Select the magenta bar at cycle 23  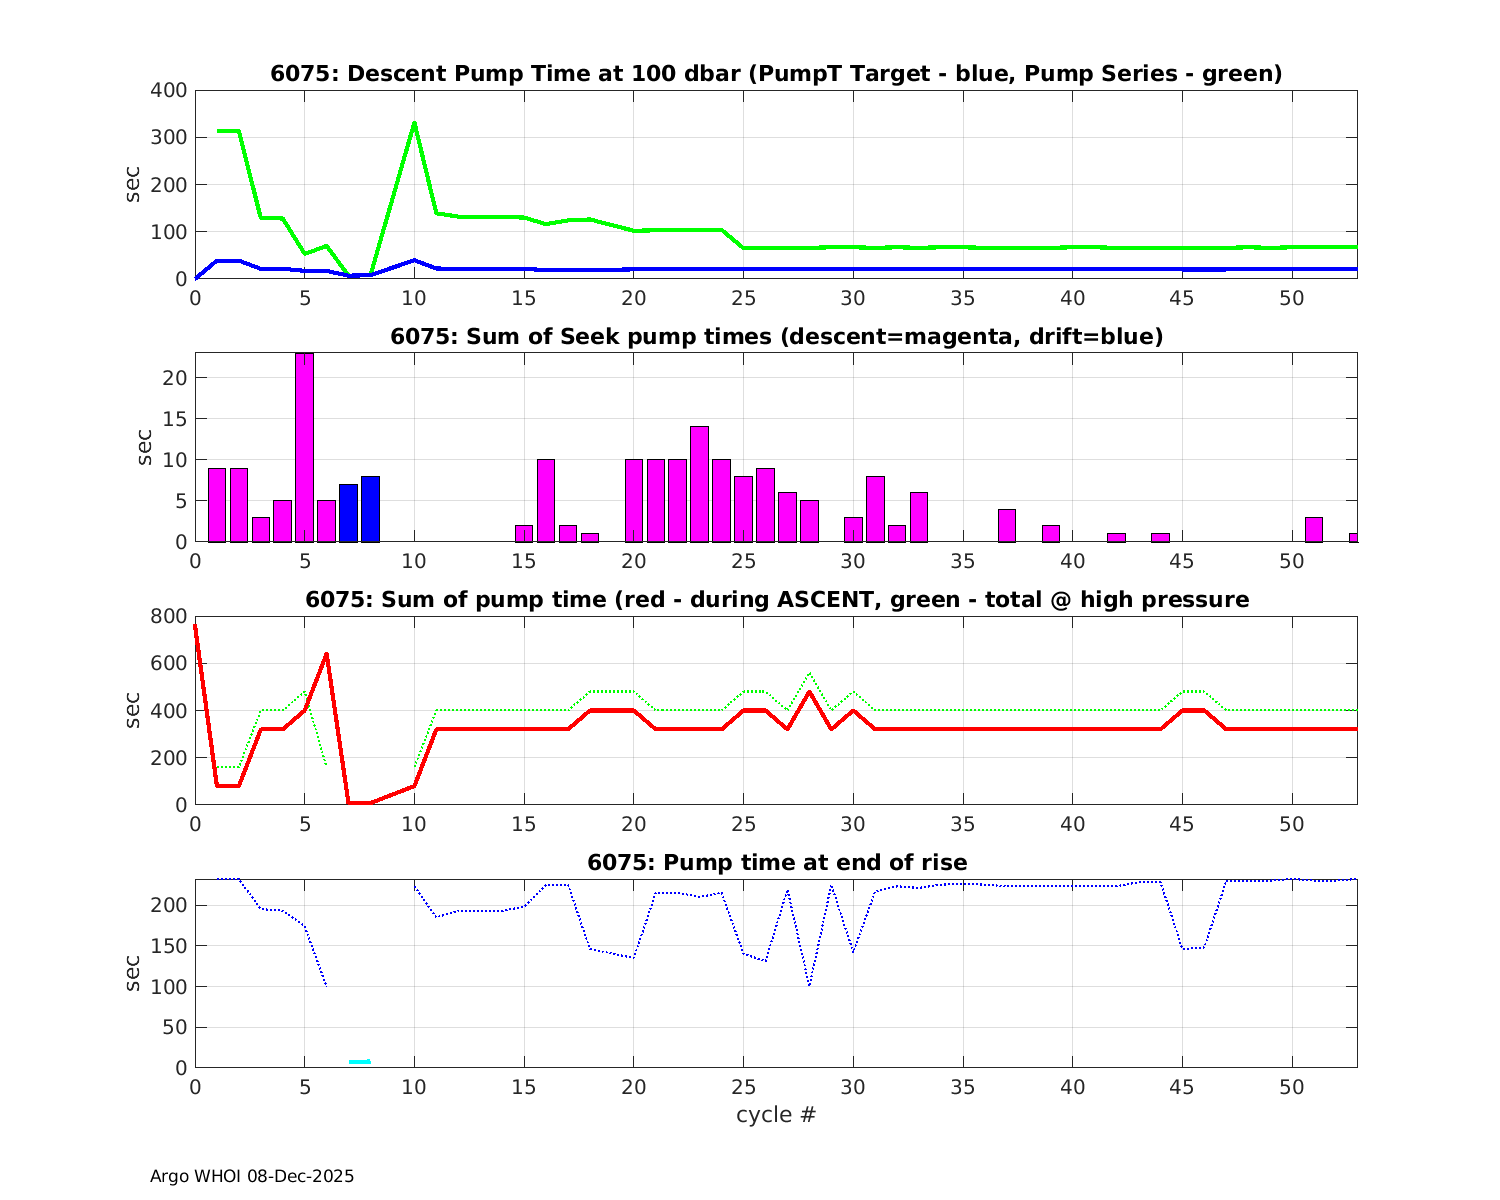tap(699, 484)
